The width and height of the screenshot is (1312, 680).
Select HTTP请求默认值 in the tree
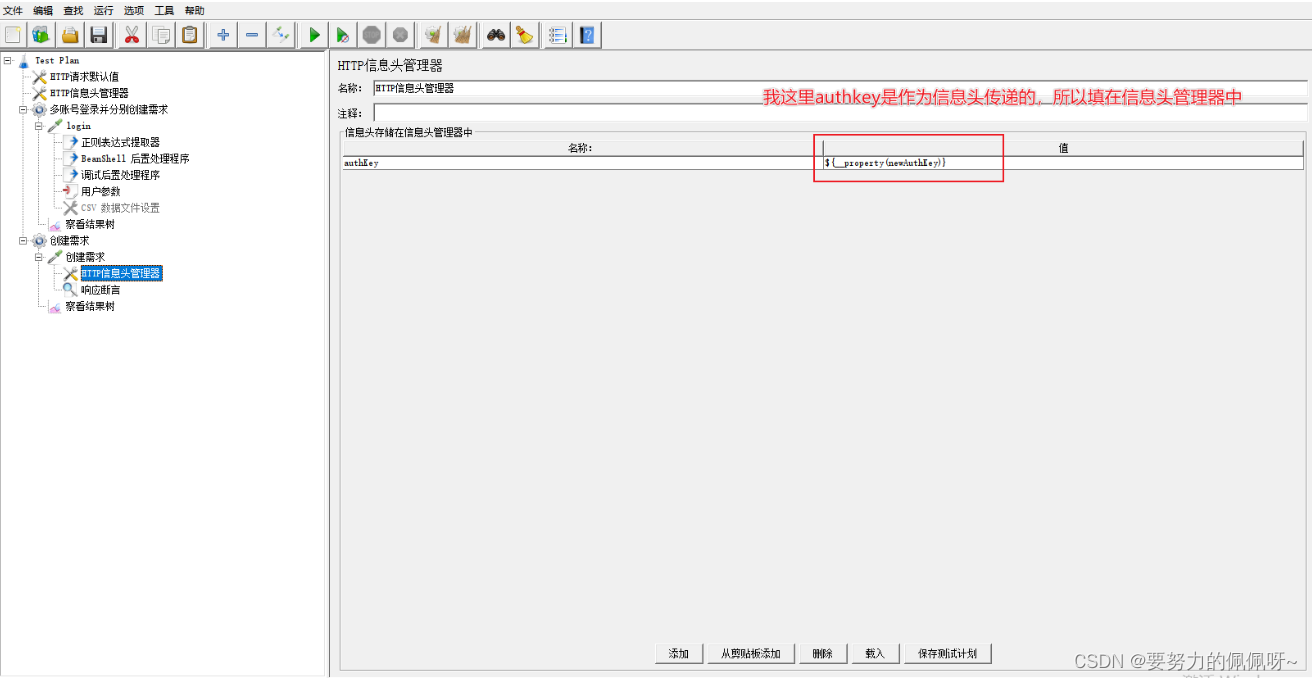pos(84,77)
